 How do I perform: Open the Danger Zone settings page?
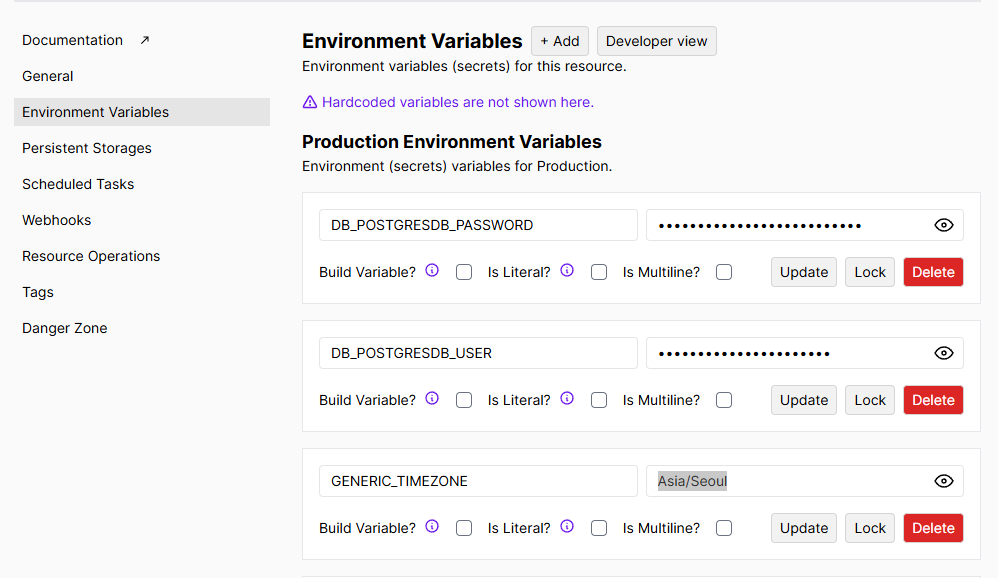coord(65,328)
